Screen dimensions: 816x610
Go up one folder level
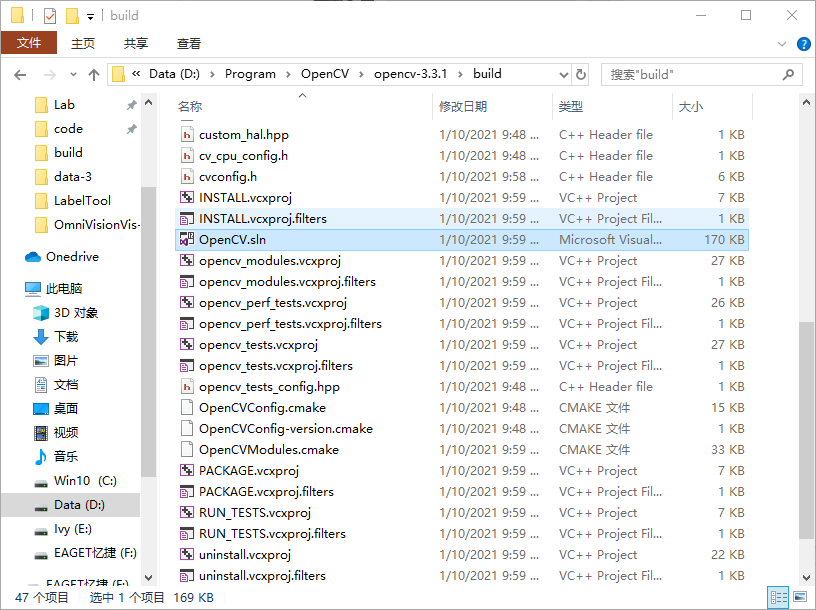point(94,75)
